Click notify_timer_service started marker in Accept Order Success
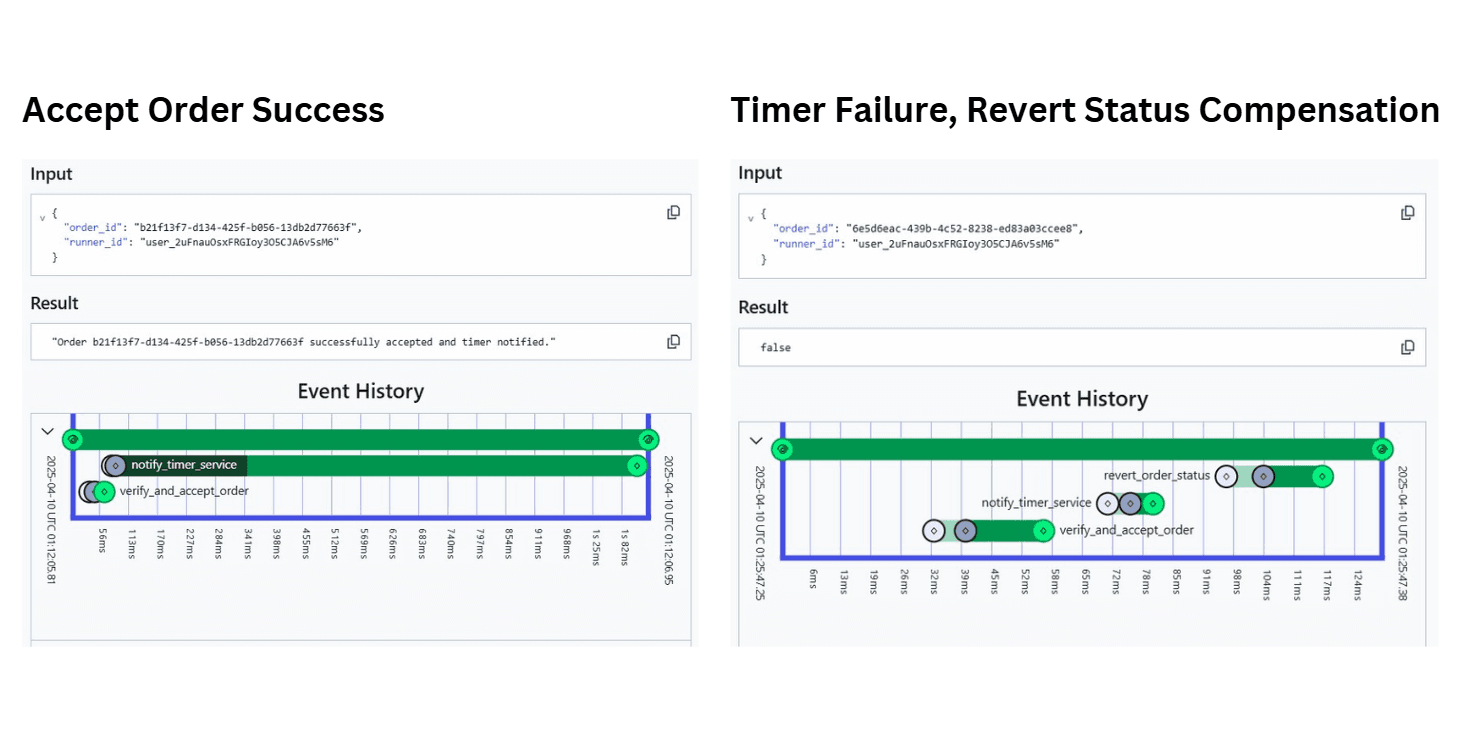1477x744 pixels. pos(115,465)
